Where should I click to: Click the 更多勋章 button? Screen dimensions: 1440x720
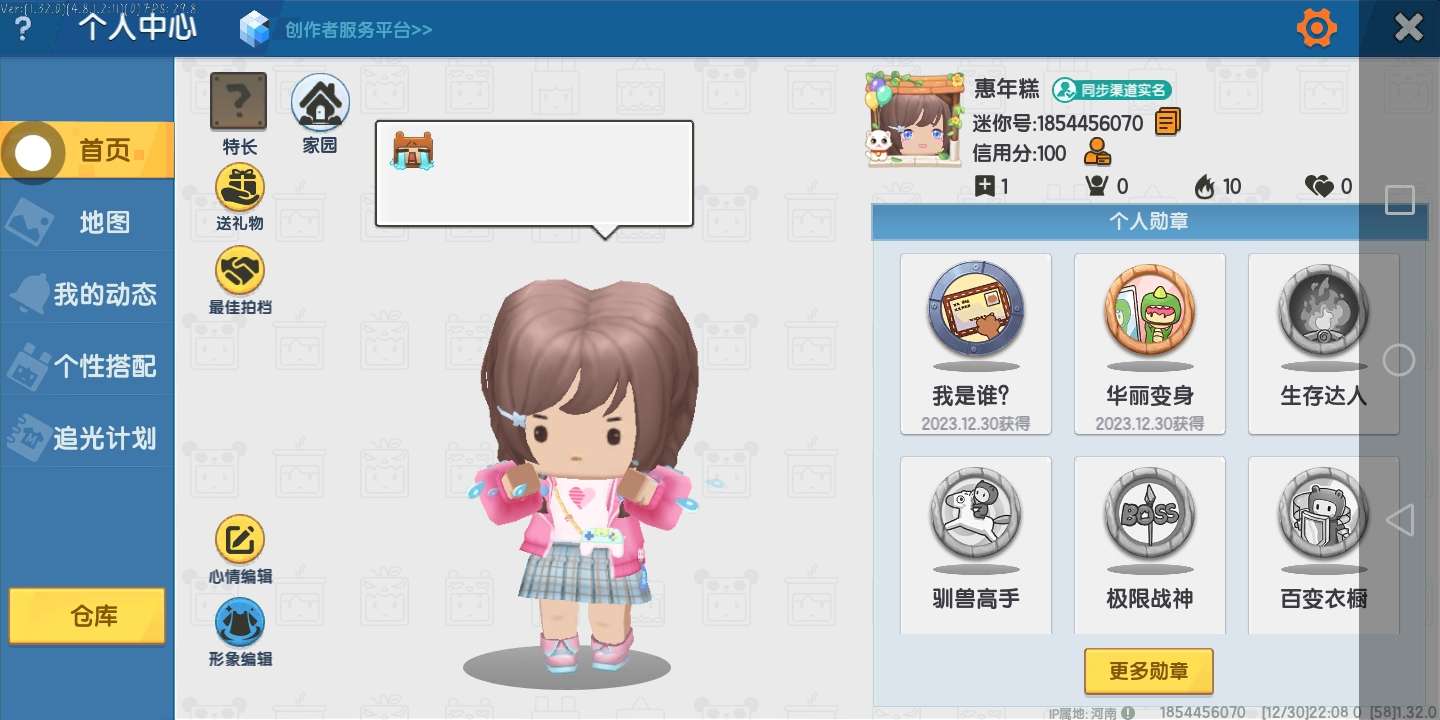click(x=1148, y=671)
